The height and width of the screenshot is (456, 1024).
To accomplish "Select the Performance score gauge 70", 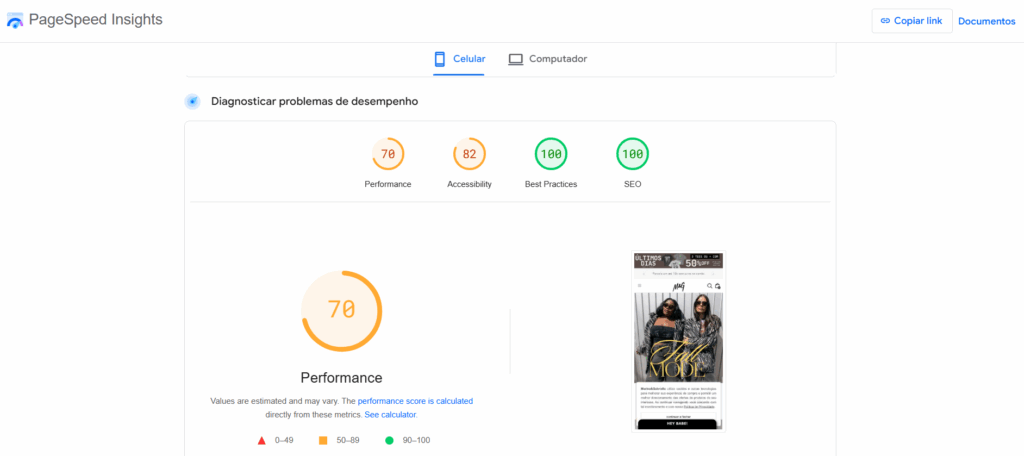I will (388, 155).
